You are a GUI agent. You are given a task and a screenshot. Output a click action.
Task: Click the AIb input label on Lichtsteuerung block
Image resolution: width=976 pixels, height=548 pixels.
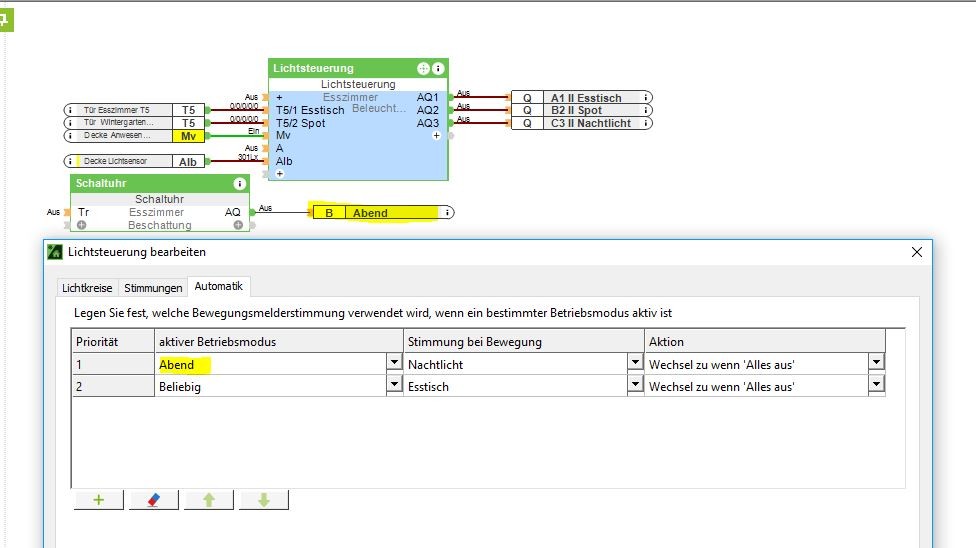pos(284,161)
